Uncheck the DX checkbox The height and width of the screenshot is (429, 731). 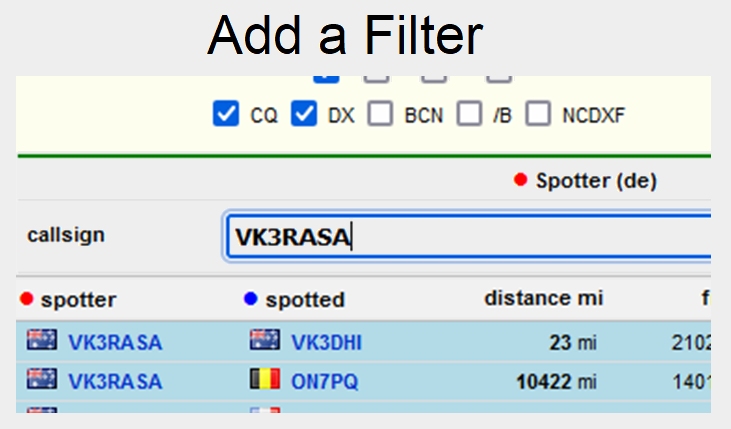click(x=304, y=114)
